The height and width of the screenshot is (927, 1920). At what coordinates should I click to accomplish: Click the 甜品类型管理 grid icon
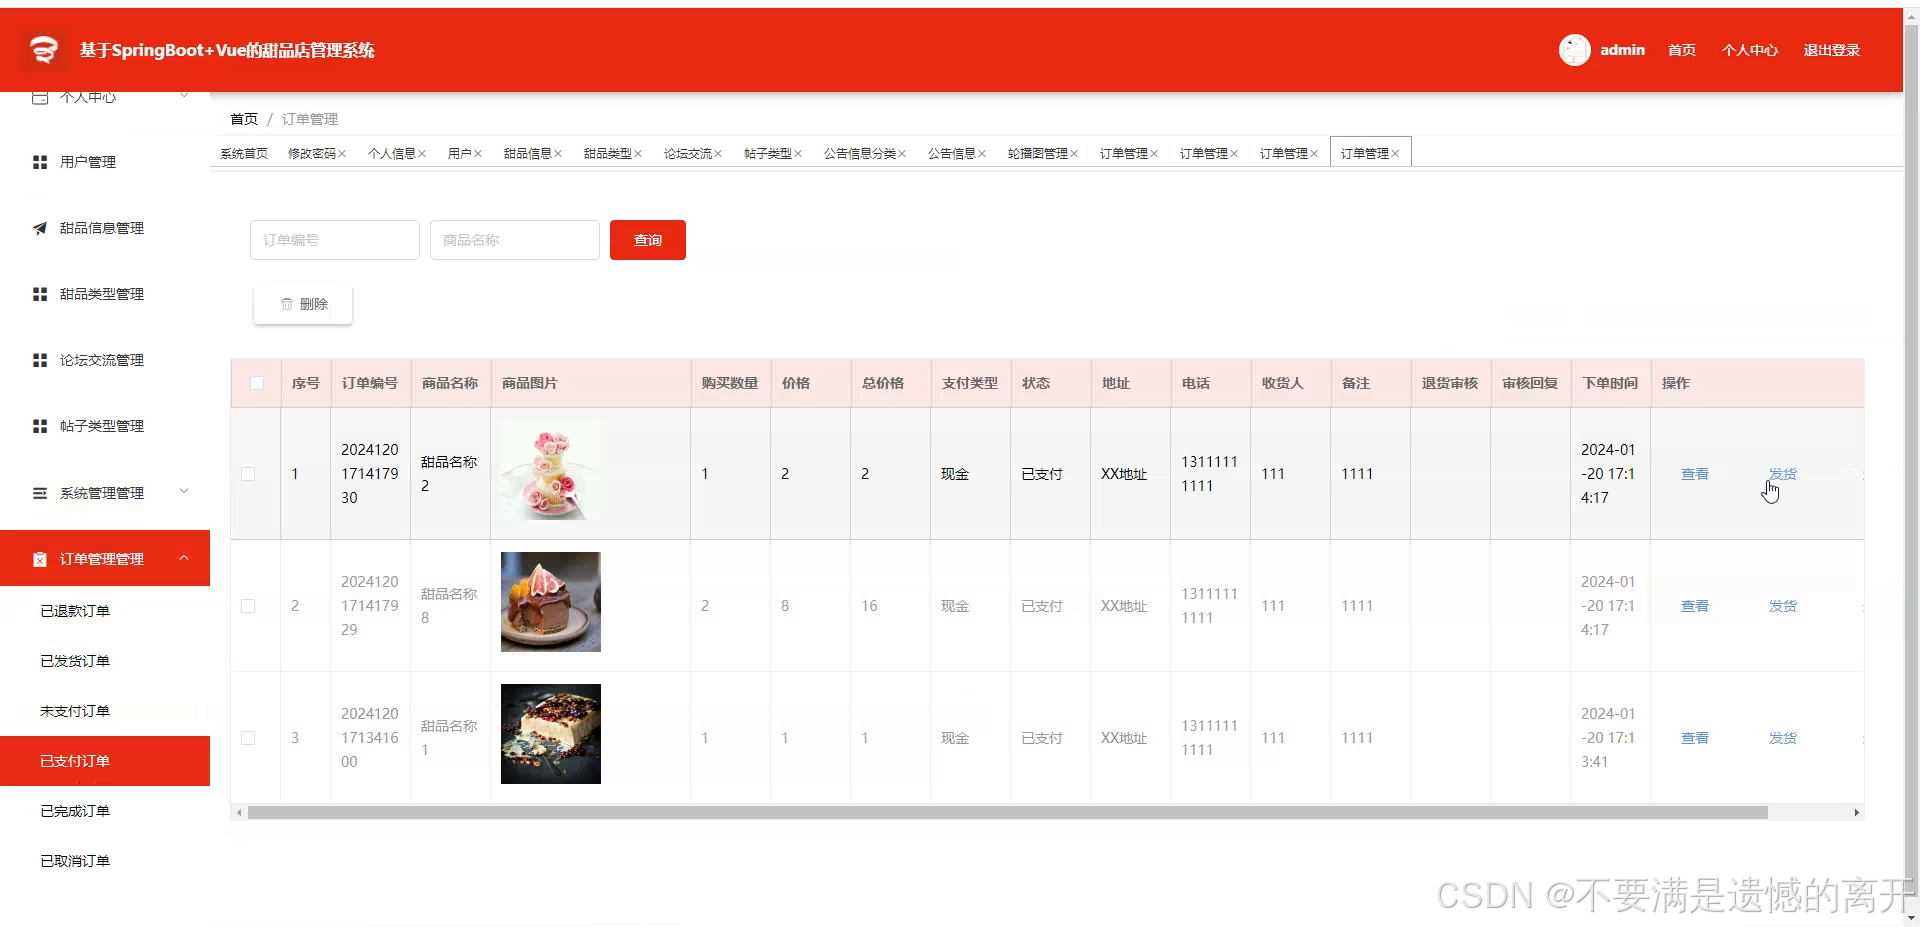pyautogui.click(x=40, y=293)
